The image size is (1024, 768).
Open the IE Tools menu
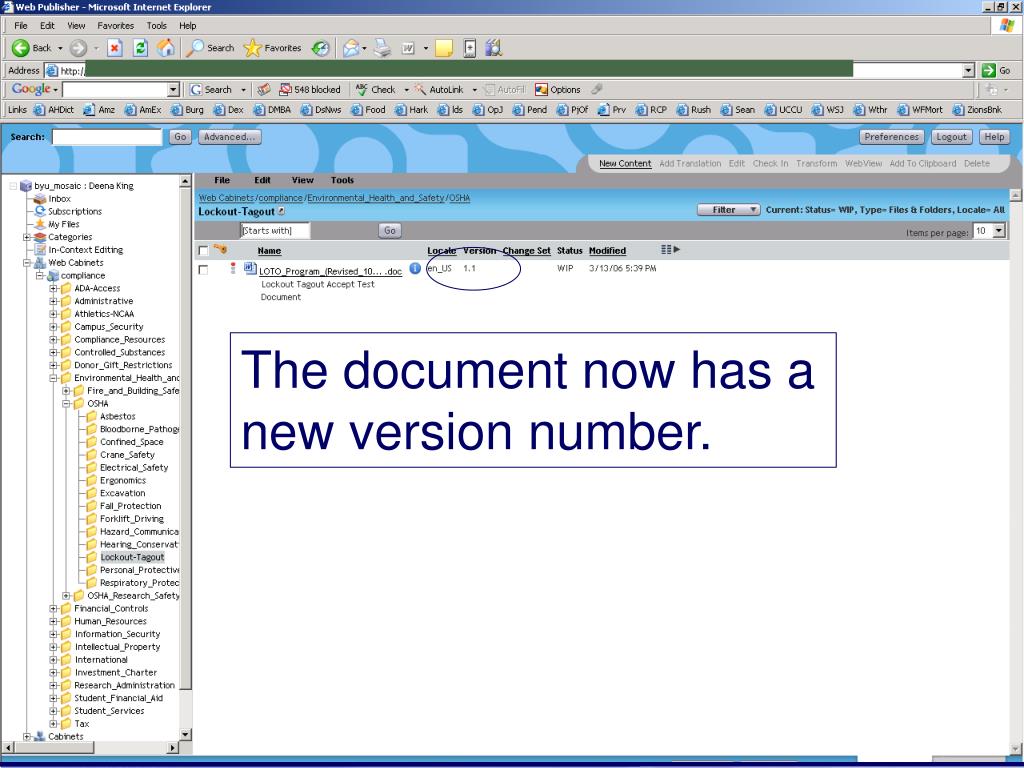157,25
